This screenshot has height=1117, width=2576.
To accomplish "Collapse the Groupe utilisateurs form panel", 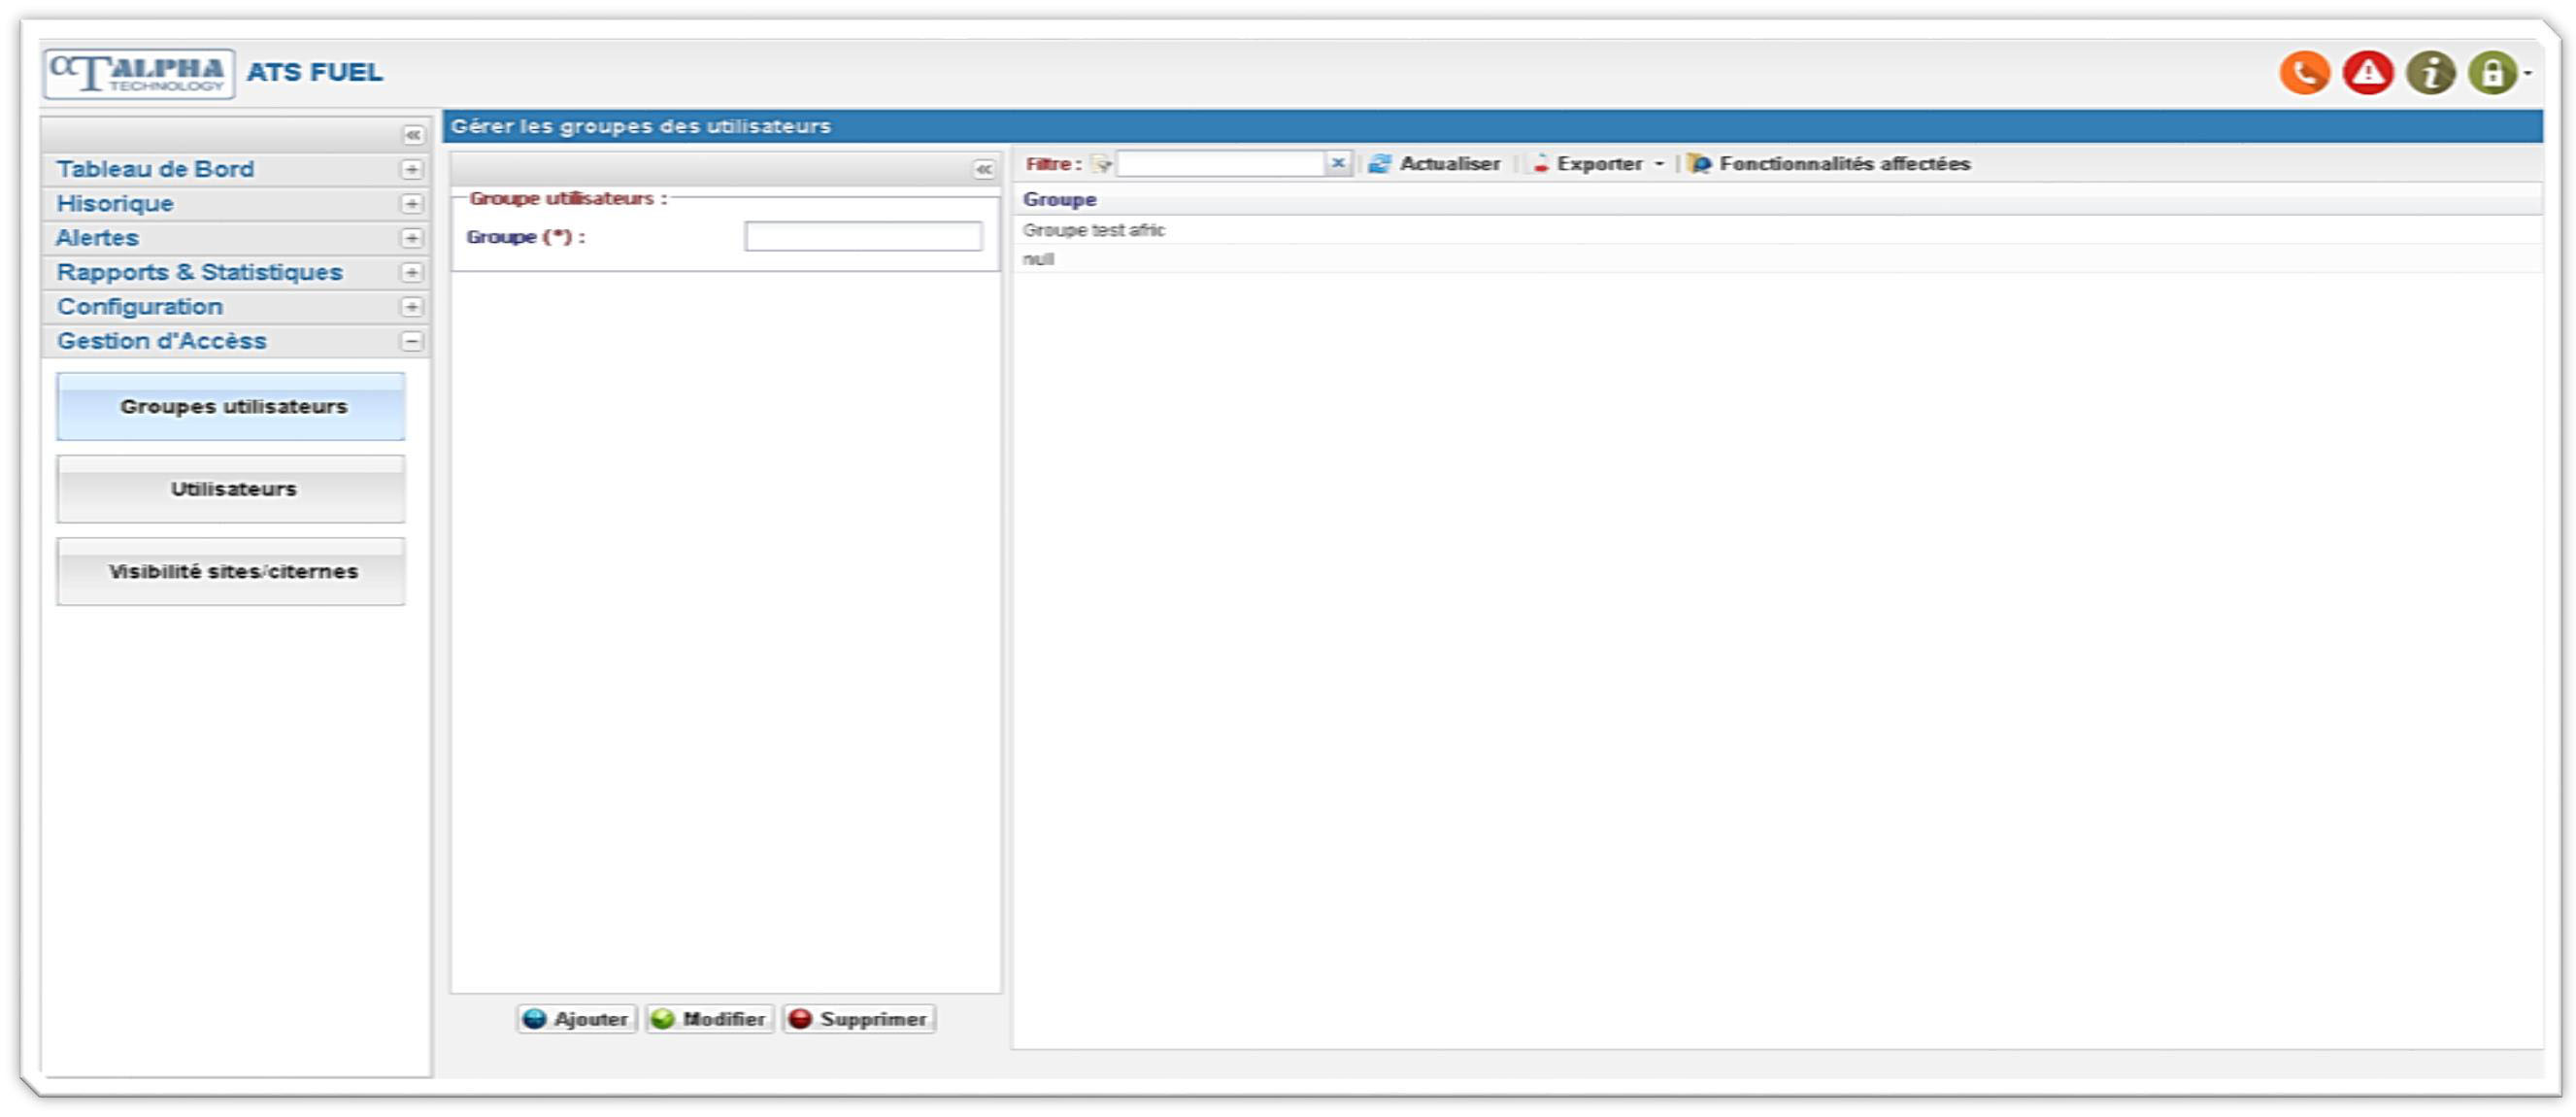I will tap(984, 170).
